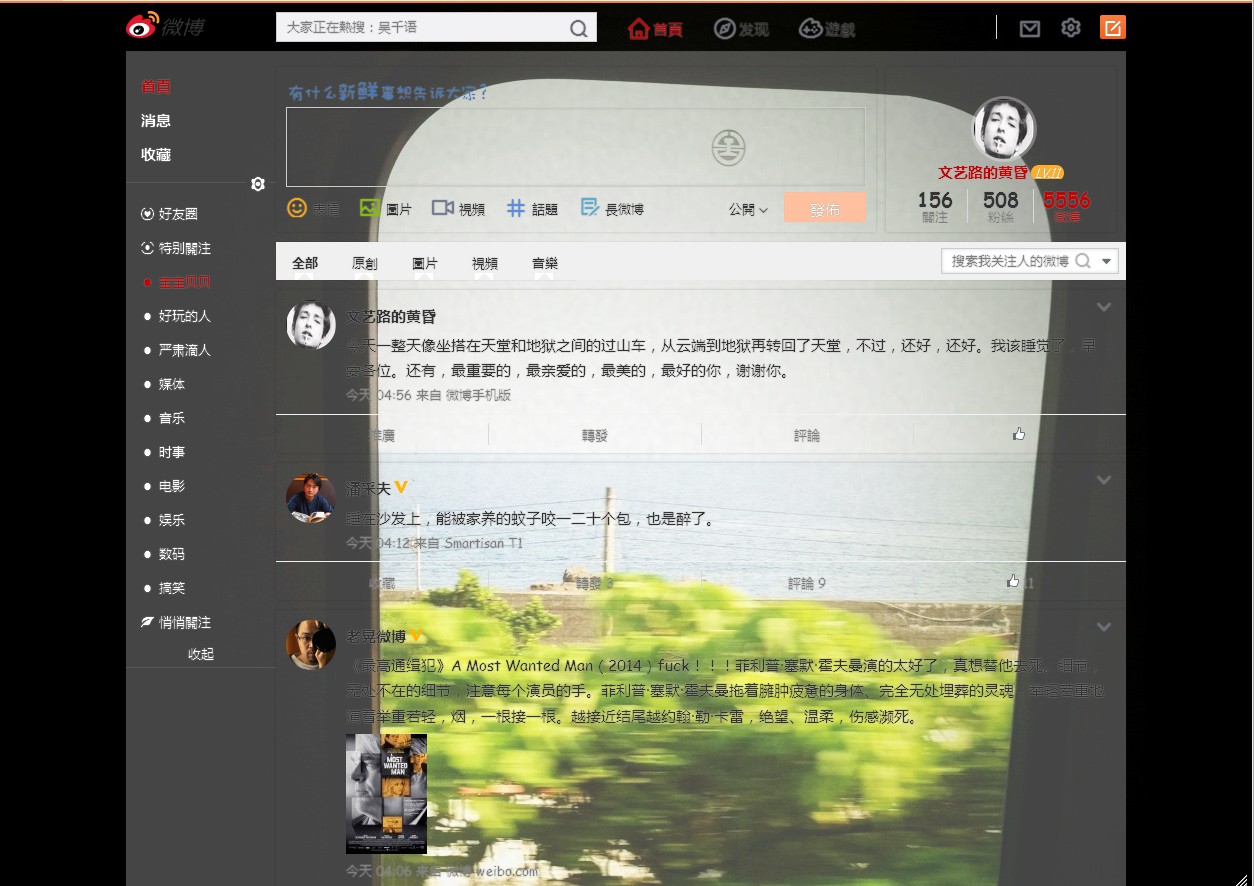This screenshot has width=1254, height=886.
Task: Select 音乐 group in sidebar
Action: (x=172, y=418)
